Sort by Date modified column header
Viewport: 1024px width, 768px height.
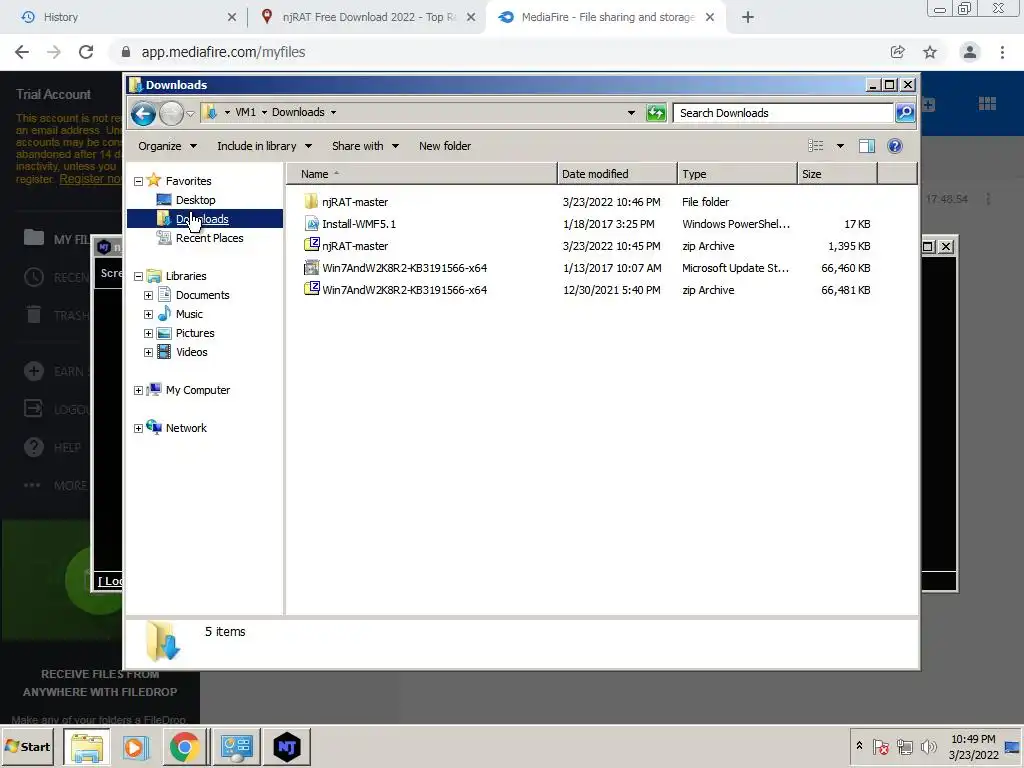tap(616, 174)
